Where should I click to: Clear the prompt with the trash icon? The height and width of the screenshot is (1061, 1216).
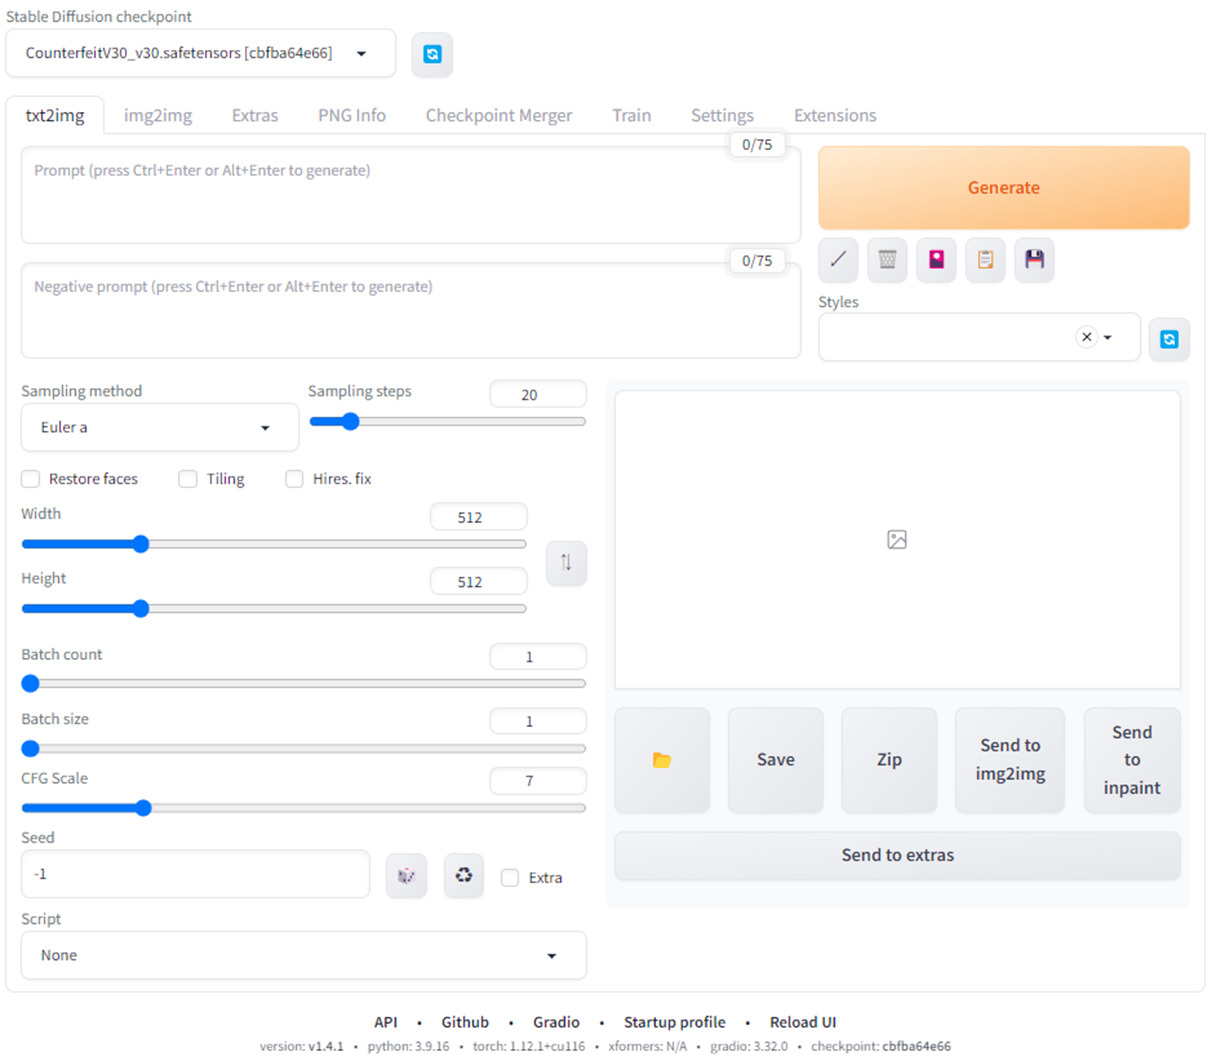click(886, 260)
